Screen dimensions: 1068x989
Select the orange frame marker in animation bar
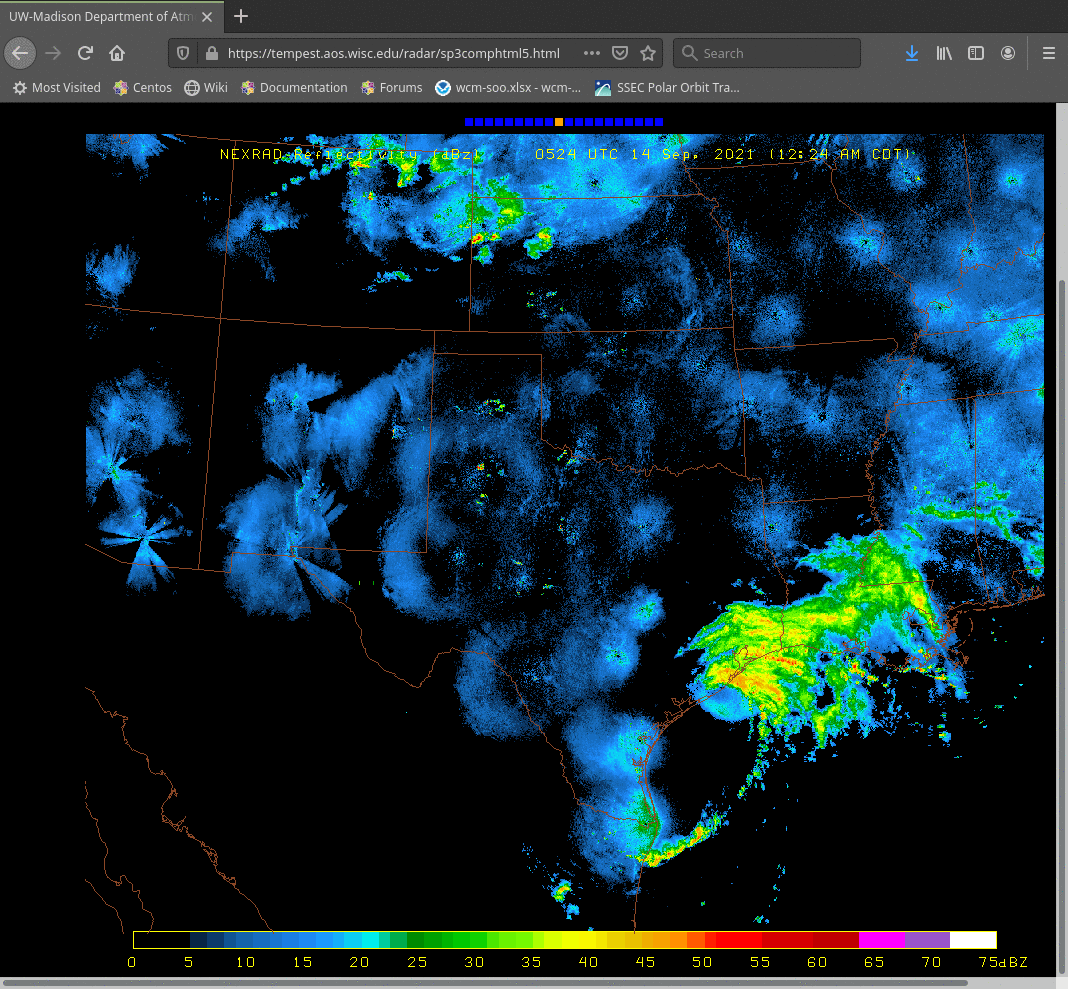pyautogui.click(x=559, y=121)
